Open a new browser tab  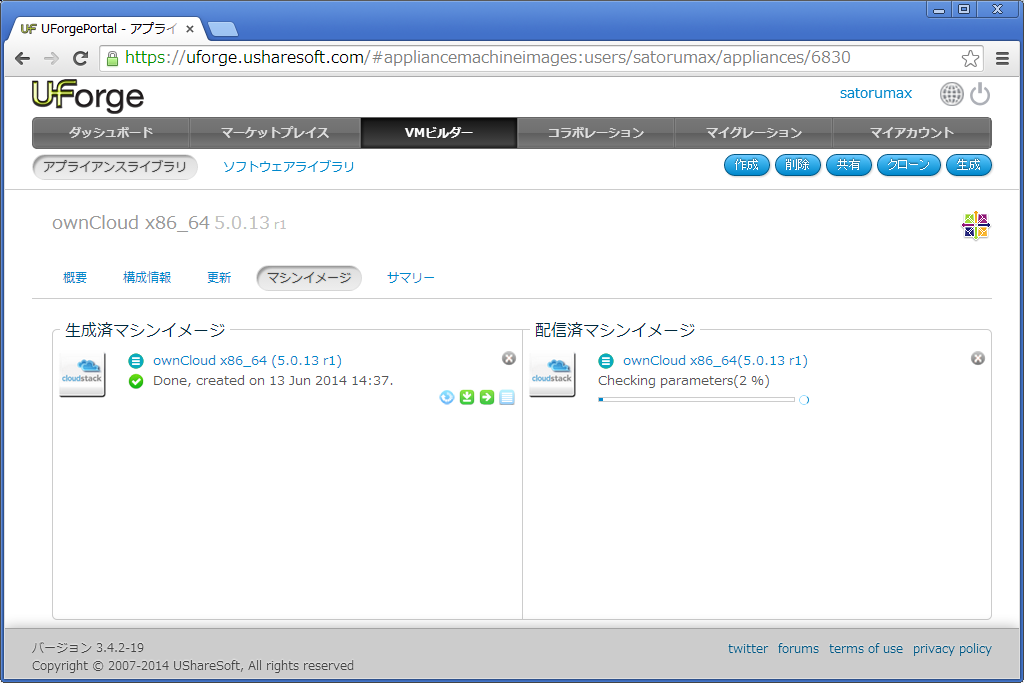click(223, 29)
